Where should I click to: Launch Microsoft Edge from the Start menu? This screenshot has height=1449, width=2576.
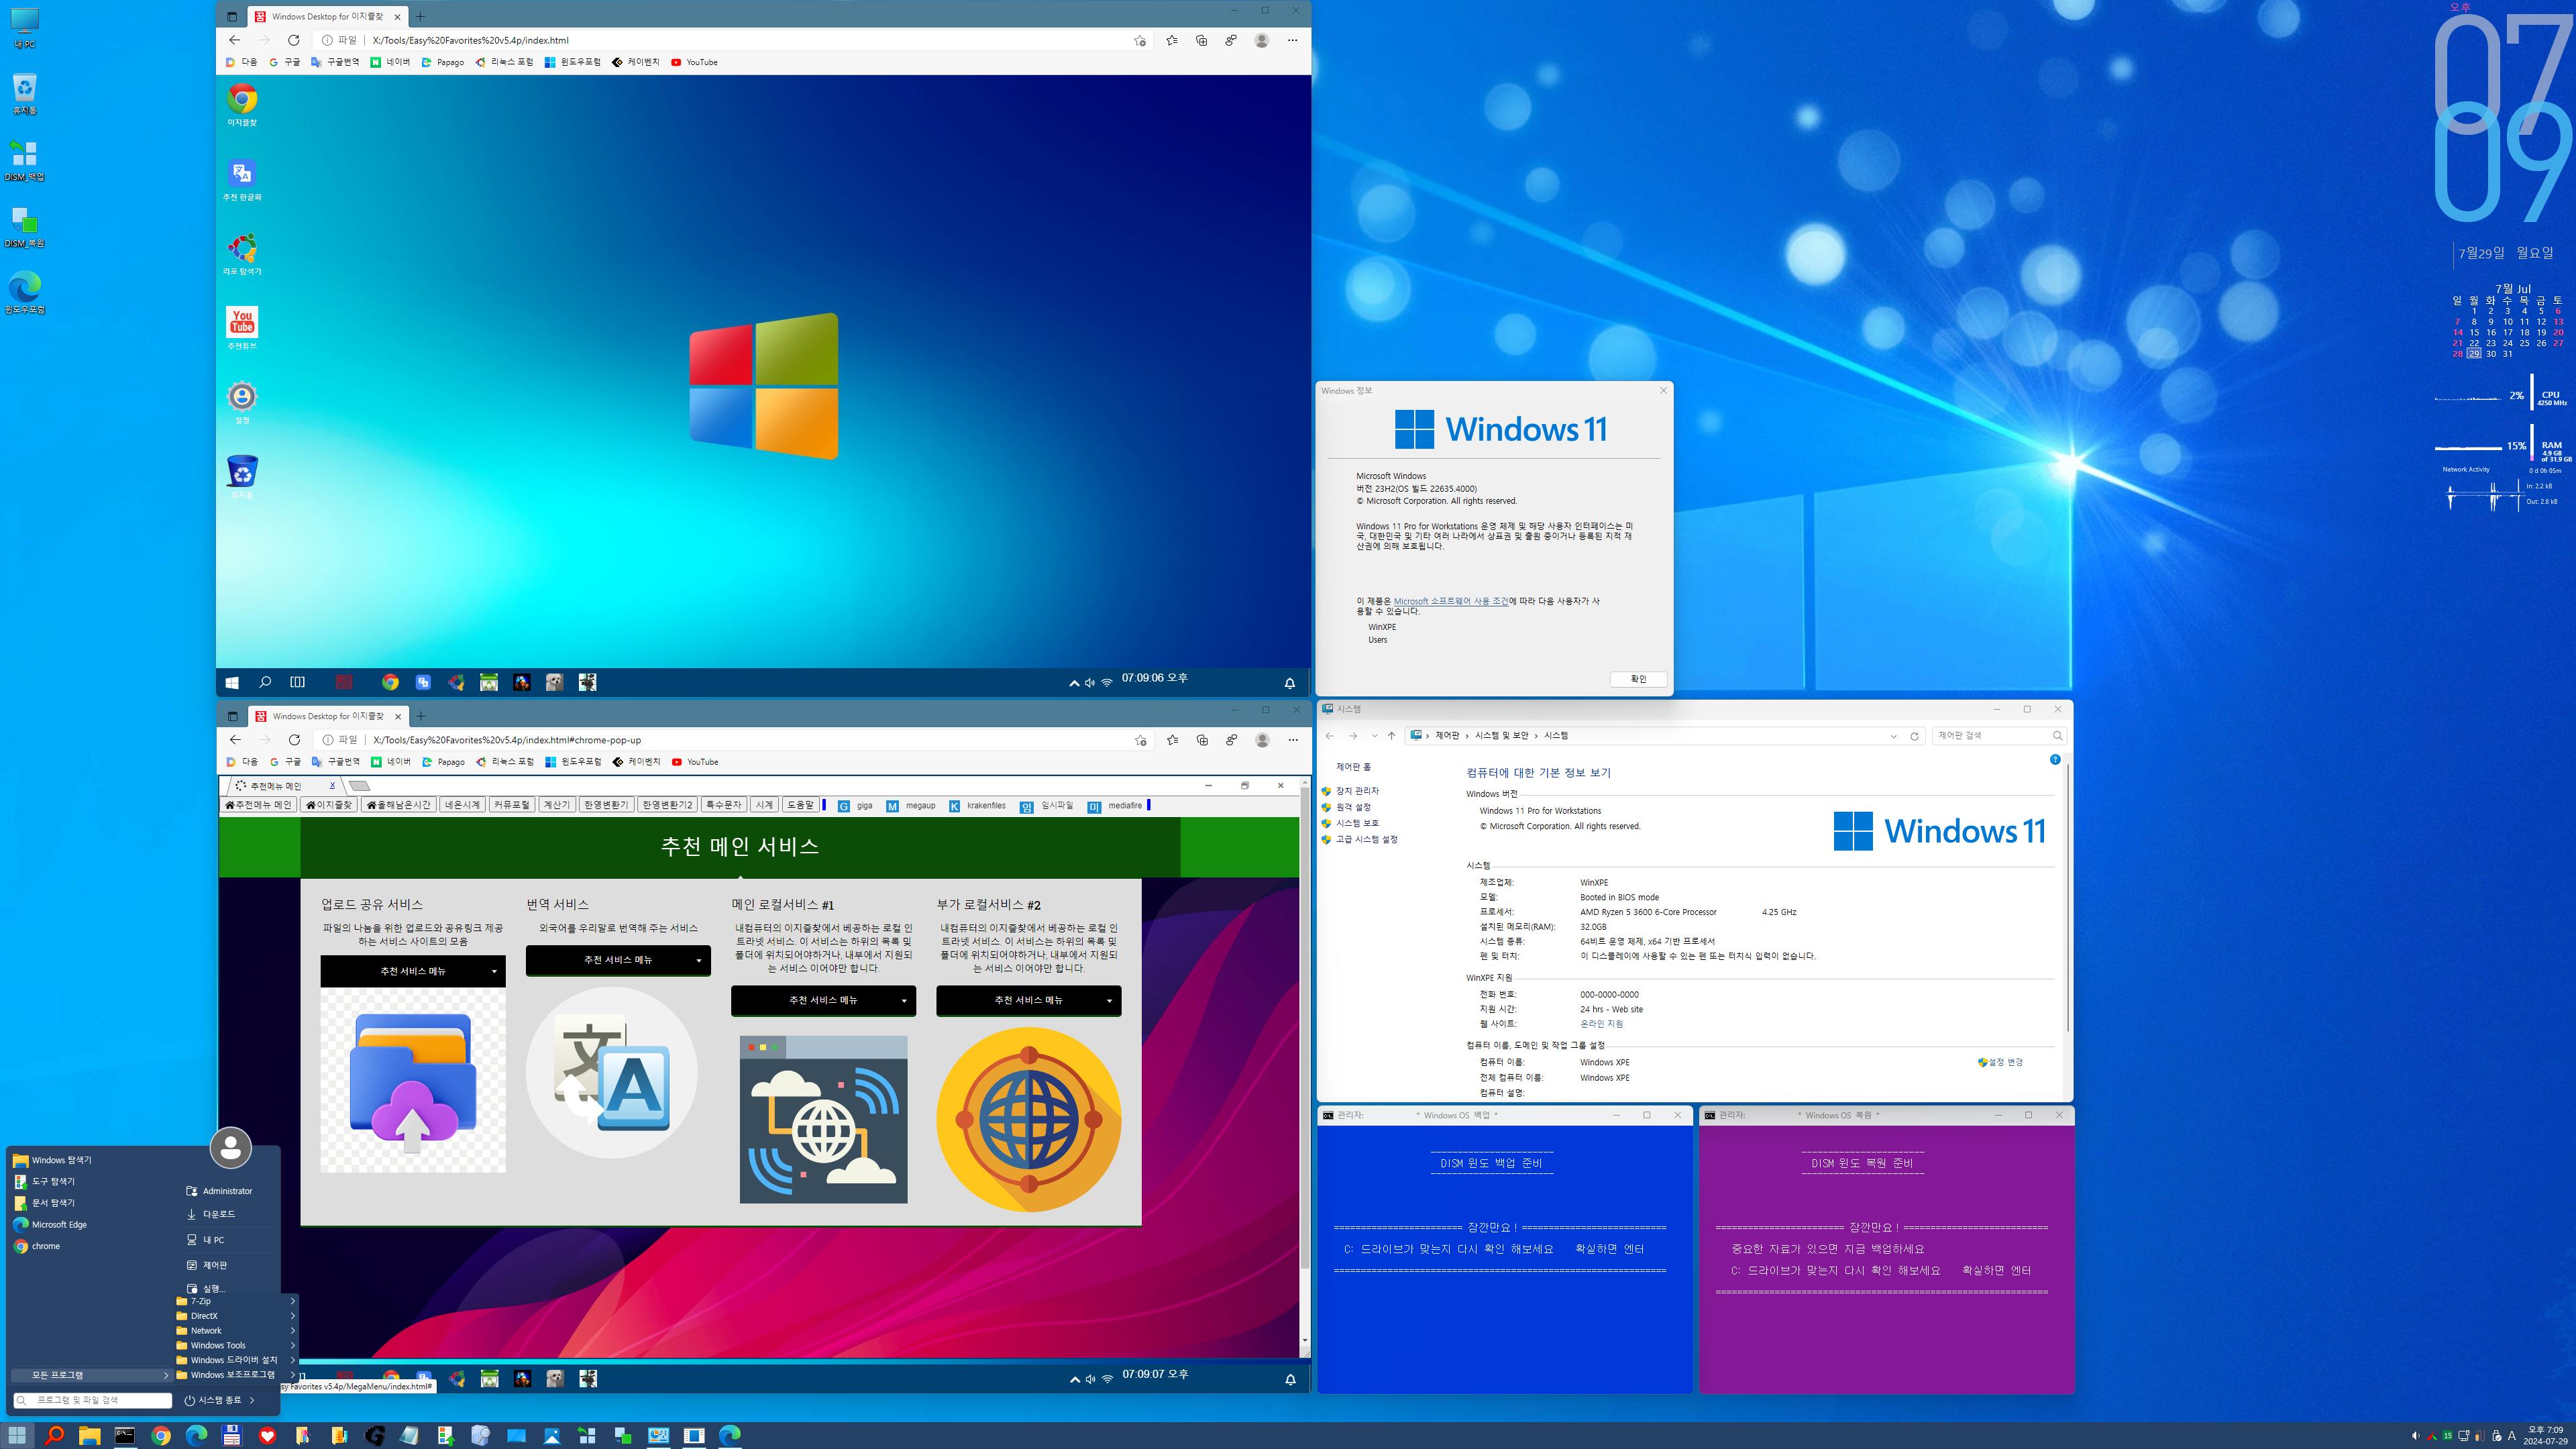pyautogui.click(x=50, y=1224)
